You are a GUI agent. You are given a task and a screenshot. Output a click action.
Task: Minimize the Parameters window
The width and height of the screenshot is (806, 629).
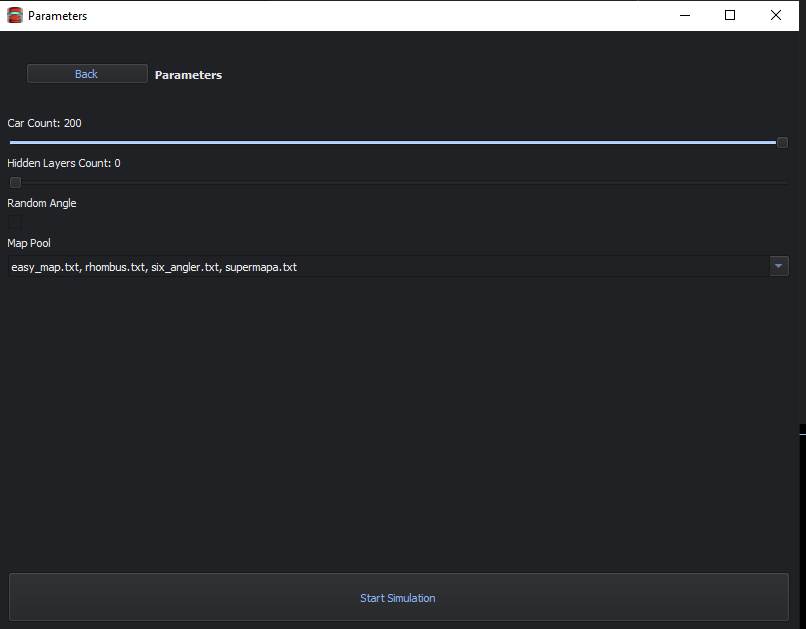tap(685, 15)
